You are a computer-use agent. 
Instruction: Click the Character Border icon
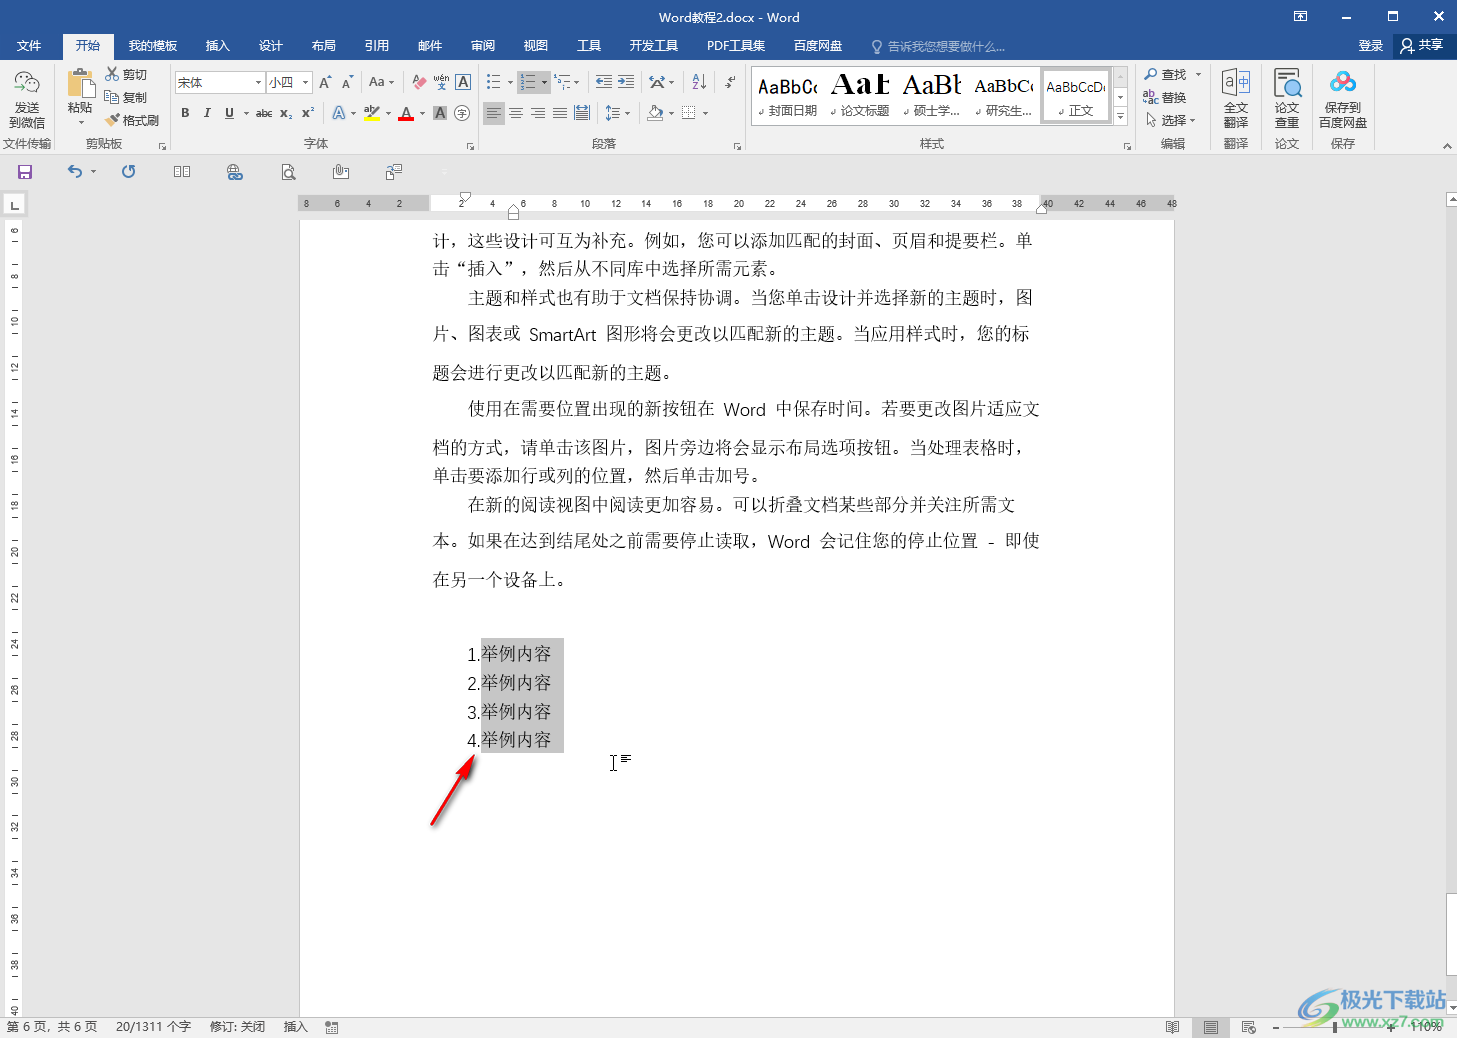(463, 82)
